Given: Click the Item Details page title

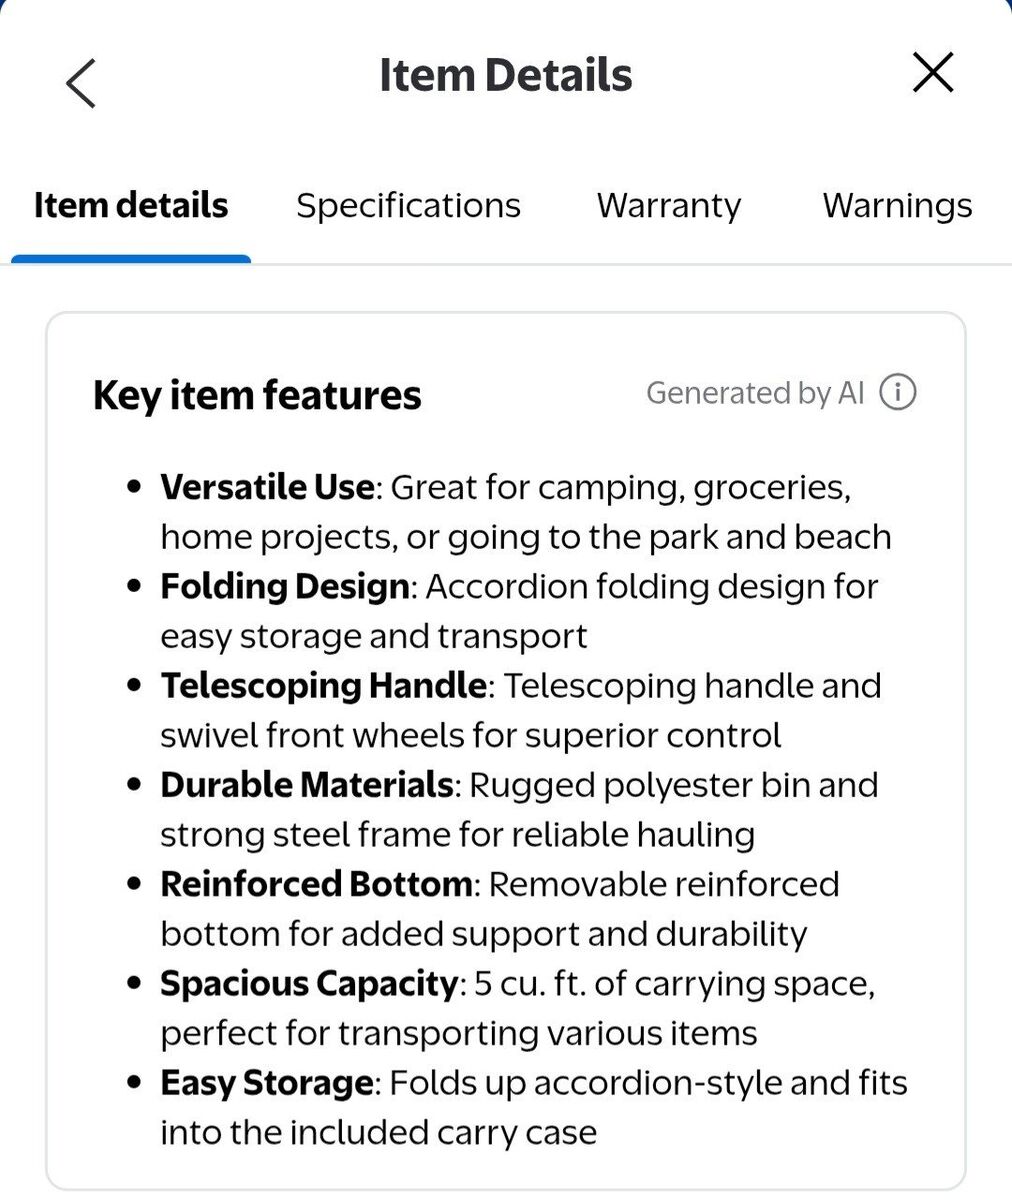Looking at the screenshot, I should pos(505,75).
